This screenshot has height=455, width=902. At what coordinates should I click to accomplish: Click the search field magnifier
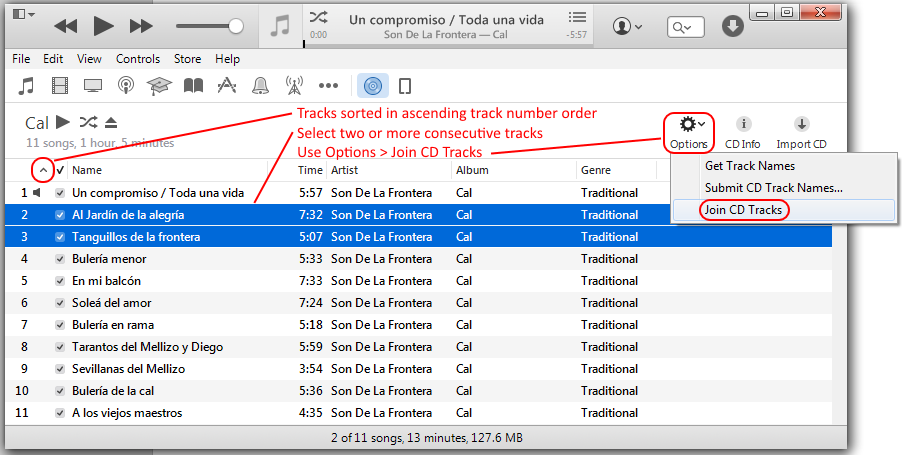(681, 27)
